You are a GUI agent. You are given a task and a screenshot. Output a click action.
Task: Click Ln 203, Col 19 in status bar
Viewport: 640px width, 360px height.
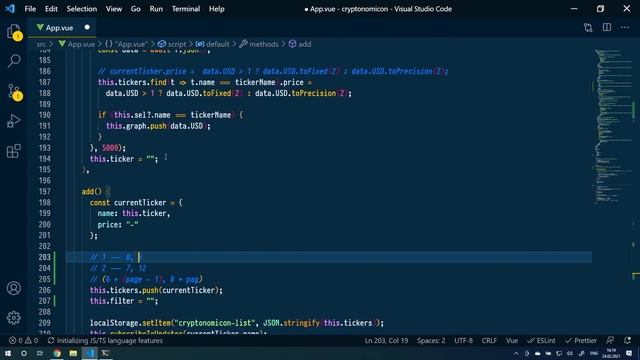pyautogui.click(x=386, y=340)
